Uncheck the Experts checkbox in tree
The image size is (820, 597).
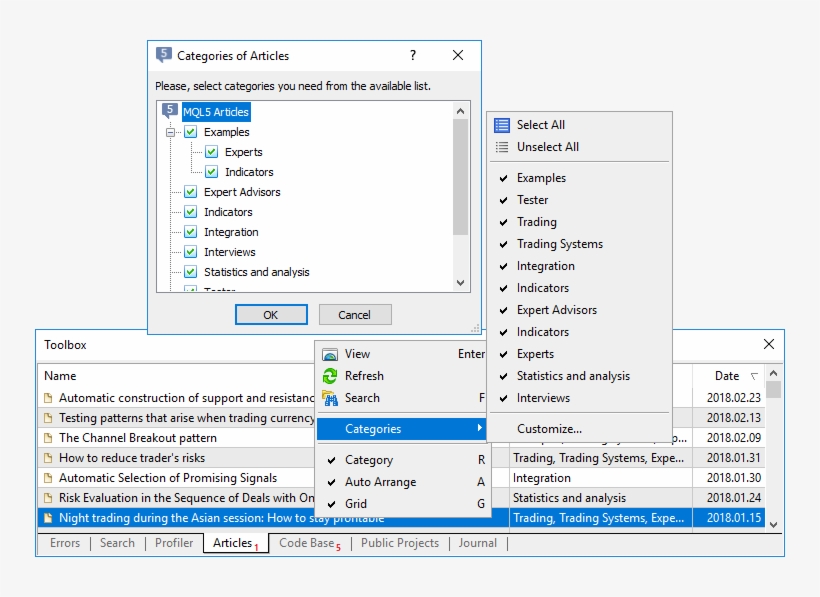click(211, 152)
